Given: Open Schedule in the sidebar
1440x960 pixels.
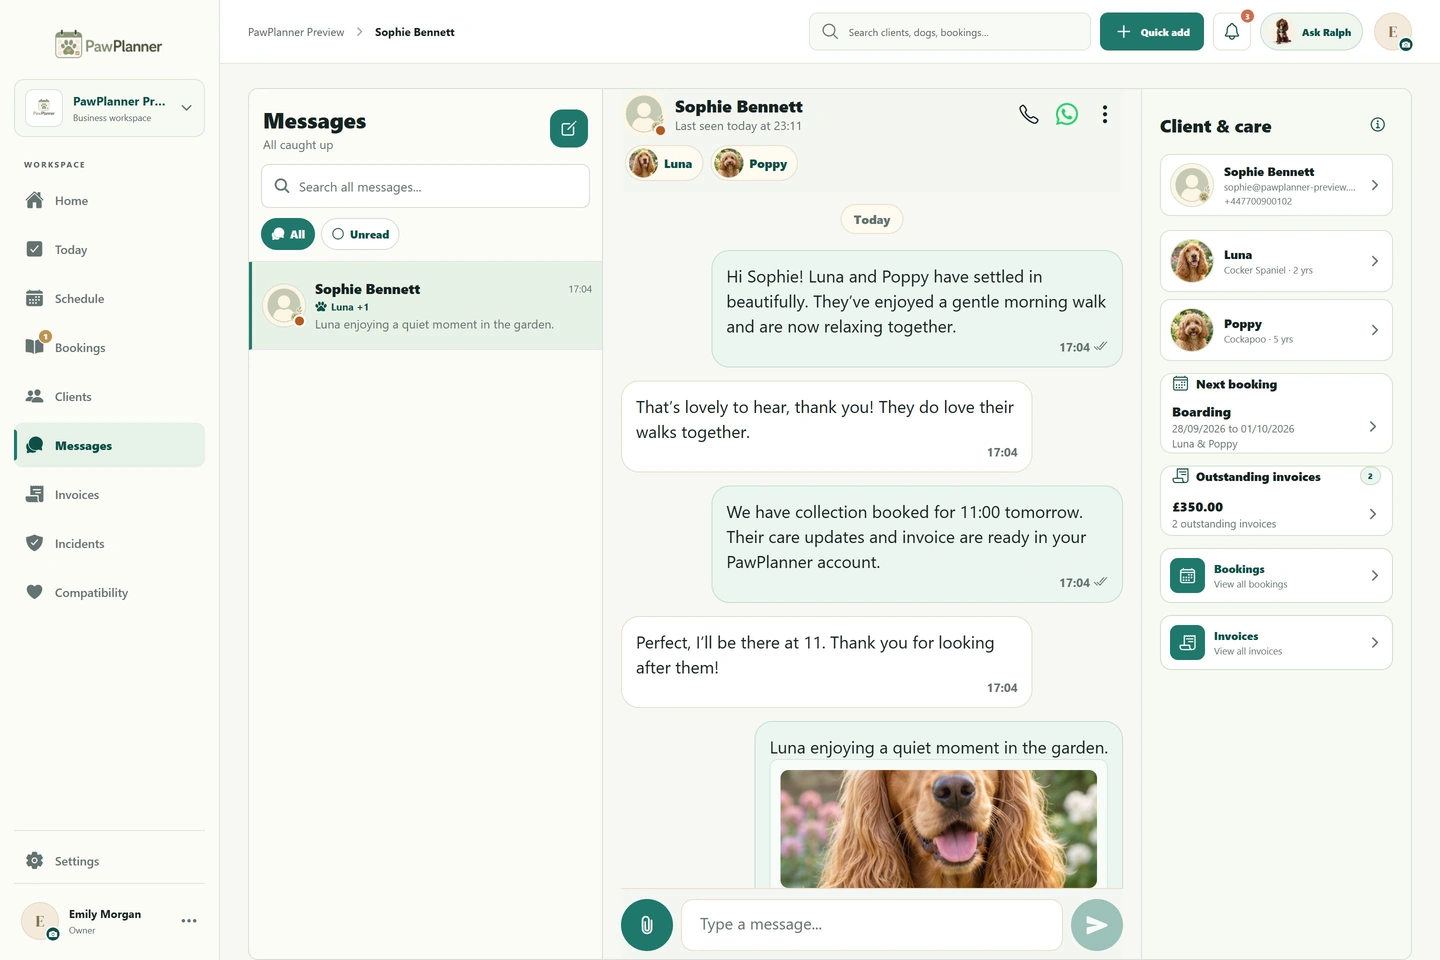Looking at the screenshot, I should click(x=109, y=298).
